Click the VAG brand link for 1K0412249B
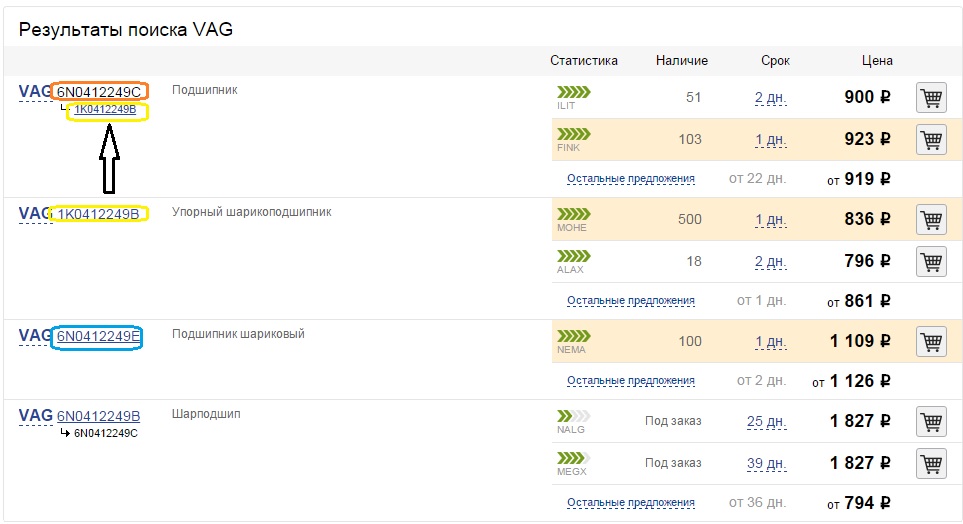This screenshot has width=963, height=524. [35, 214]
